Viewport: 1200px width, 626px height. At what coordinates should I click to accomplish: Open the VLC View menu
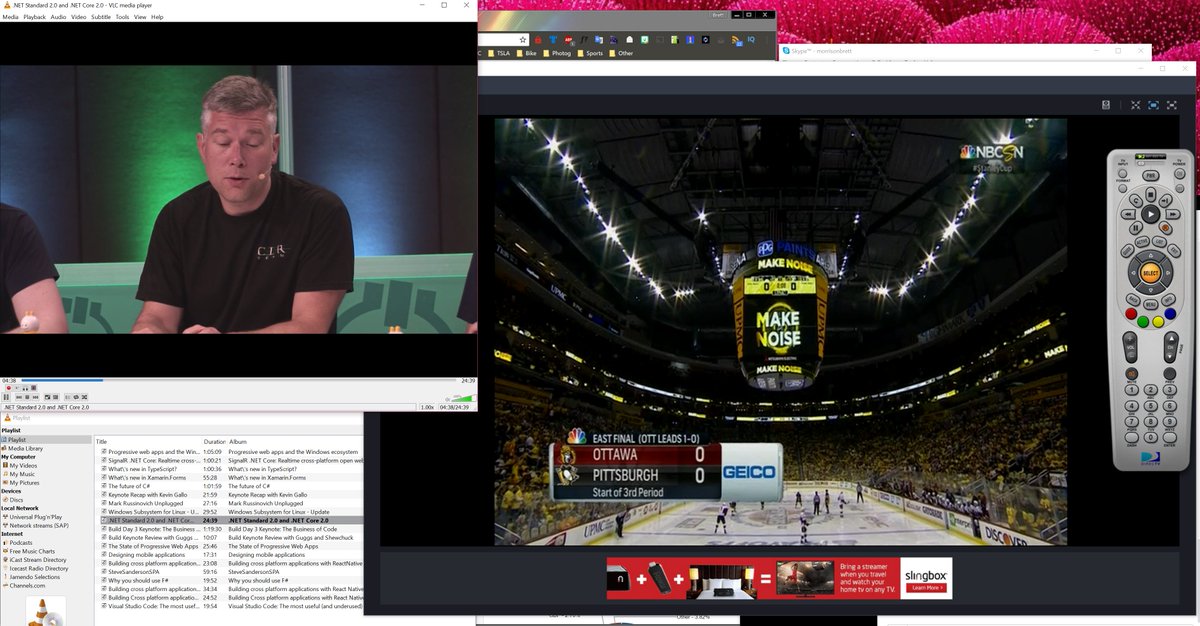(x=140, y=17)
